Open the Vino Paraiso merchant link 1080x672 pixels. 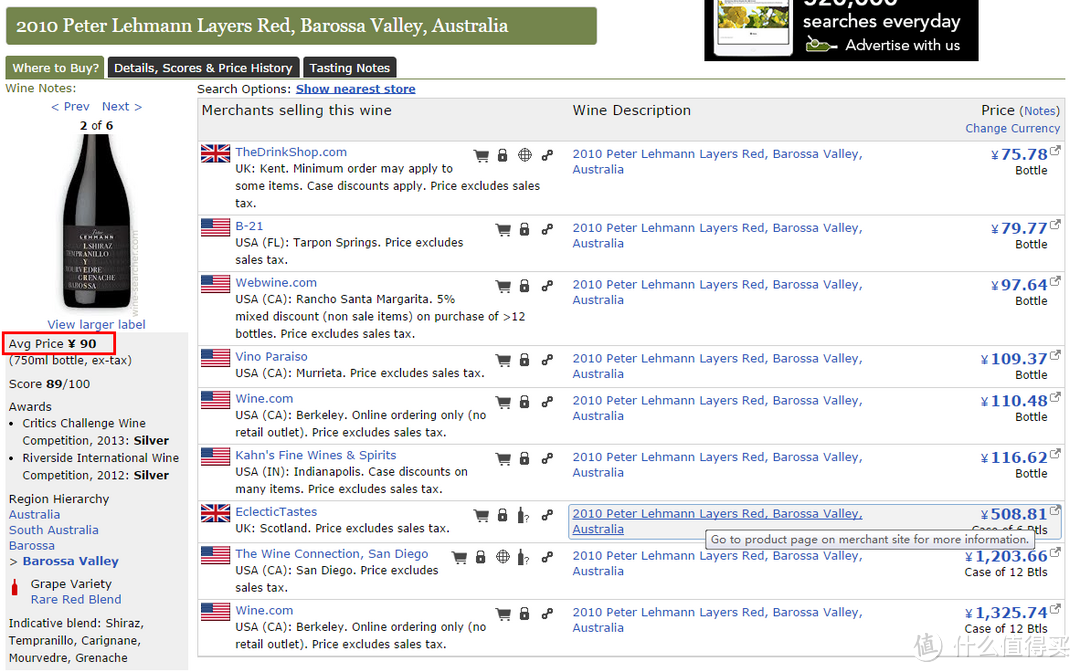click(271, 357)
